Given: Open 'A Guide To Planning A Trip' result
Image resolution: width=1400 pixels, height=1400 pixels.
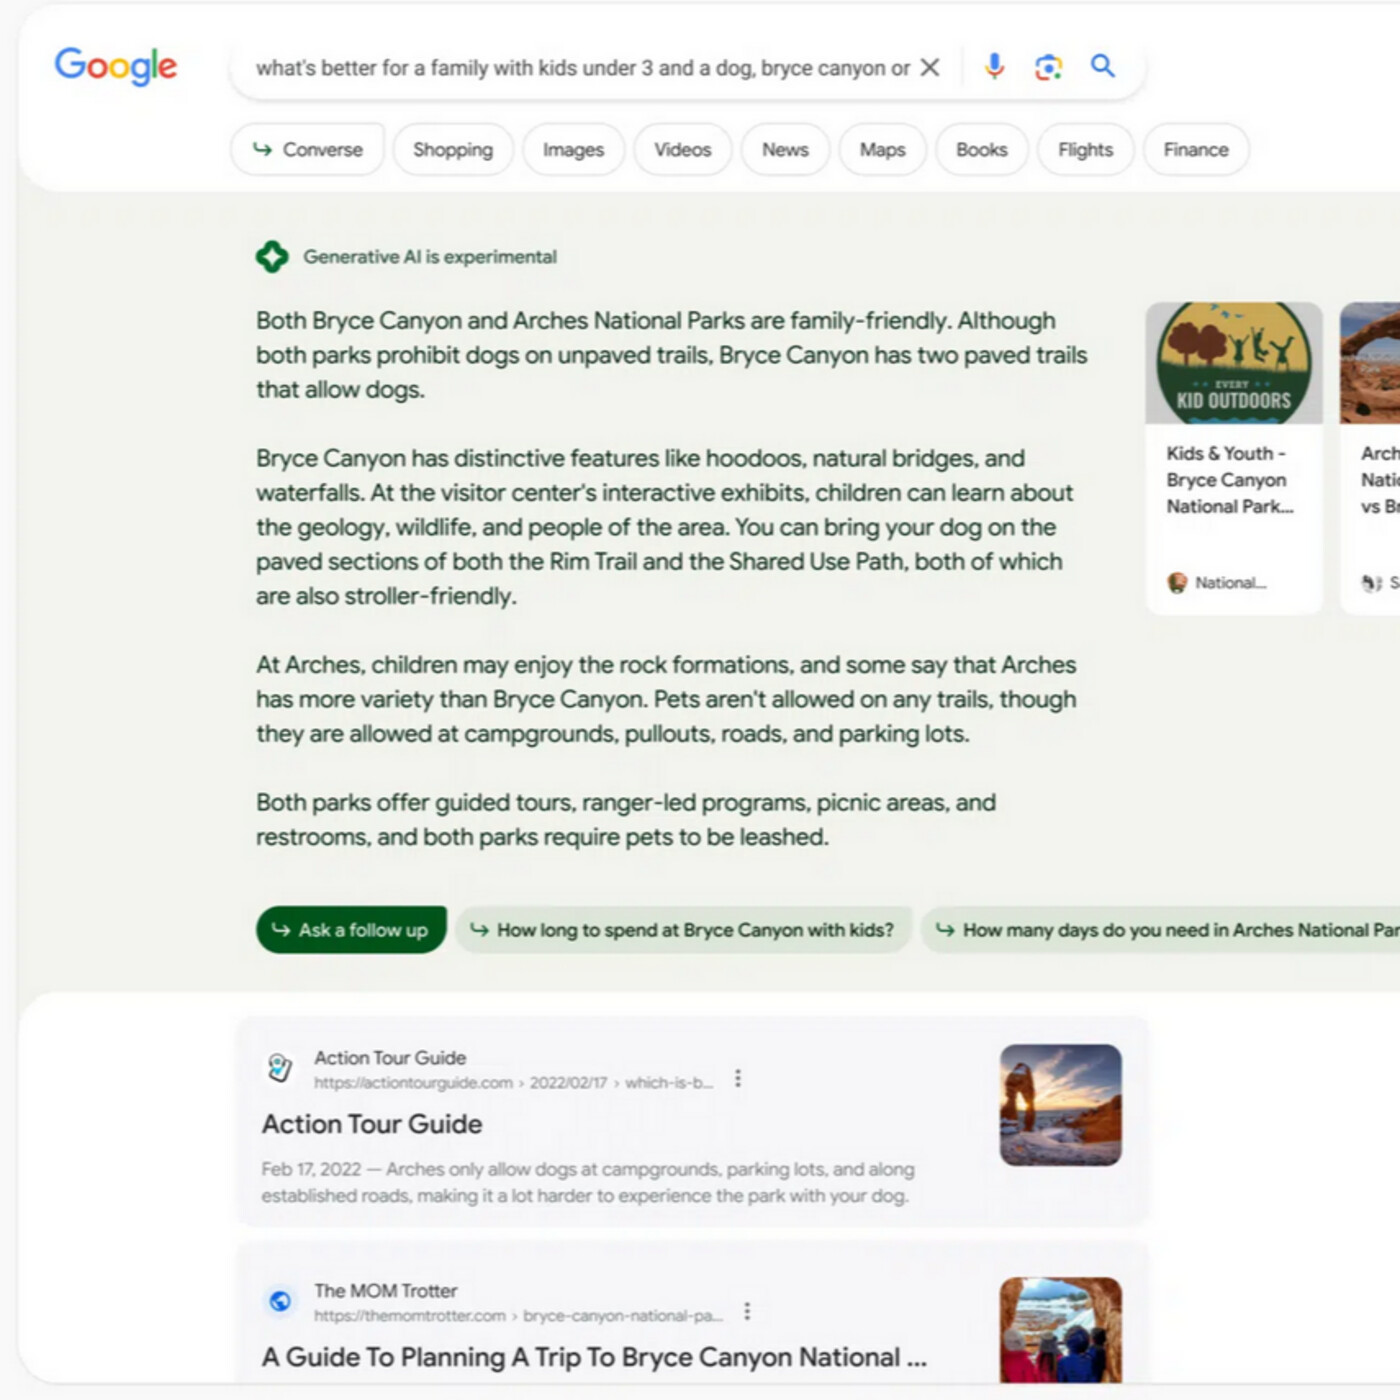Looking at the screenshot, I should click(594, 1357).
